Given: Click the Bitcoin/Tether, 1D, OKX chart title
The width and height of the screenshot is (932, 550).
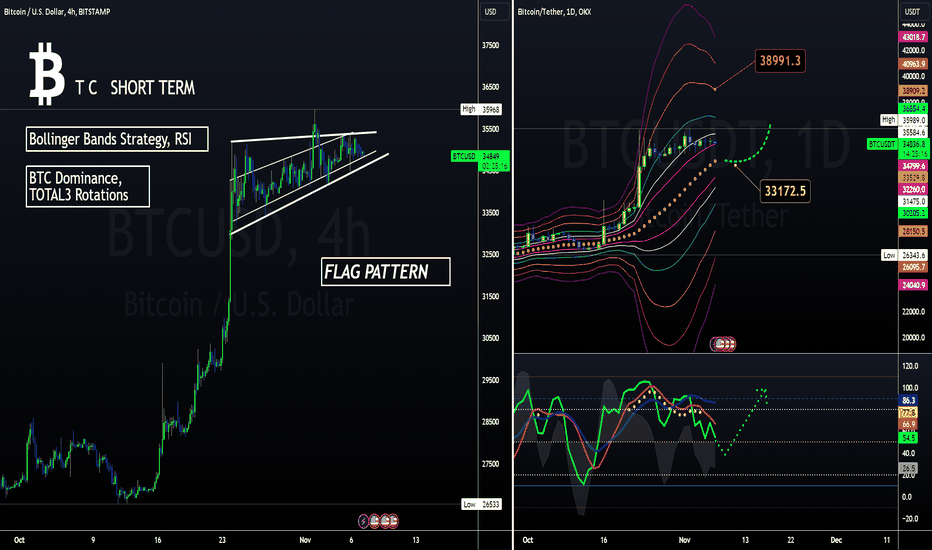Looking at the screenshot, I should coord(554,11).
